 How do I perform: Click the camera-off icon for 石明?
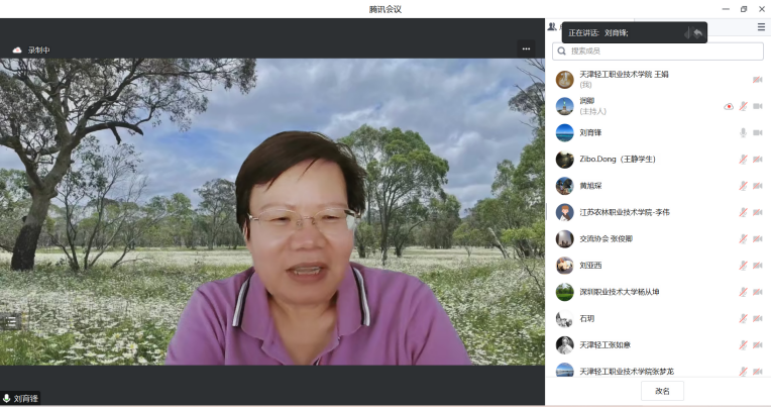click(x=757, y=319)
